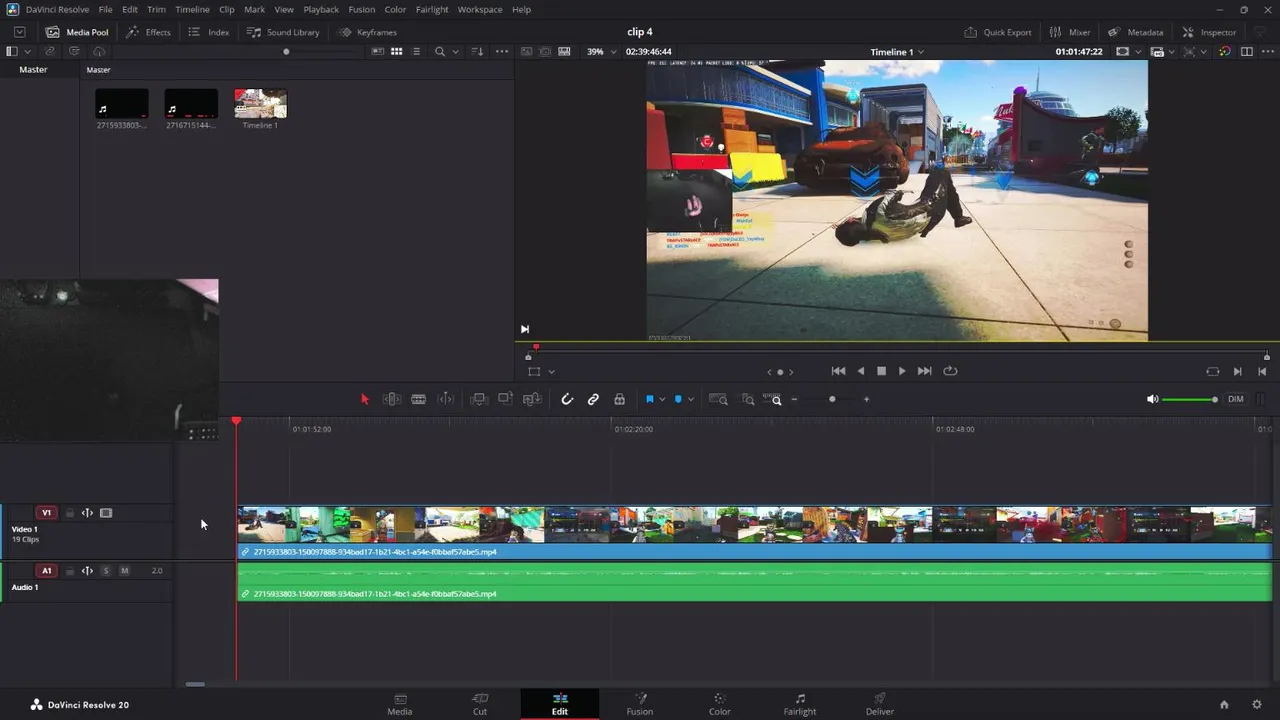
Task: Stop timeline playback
Action: [881, 371]
